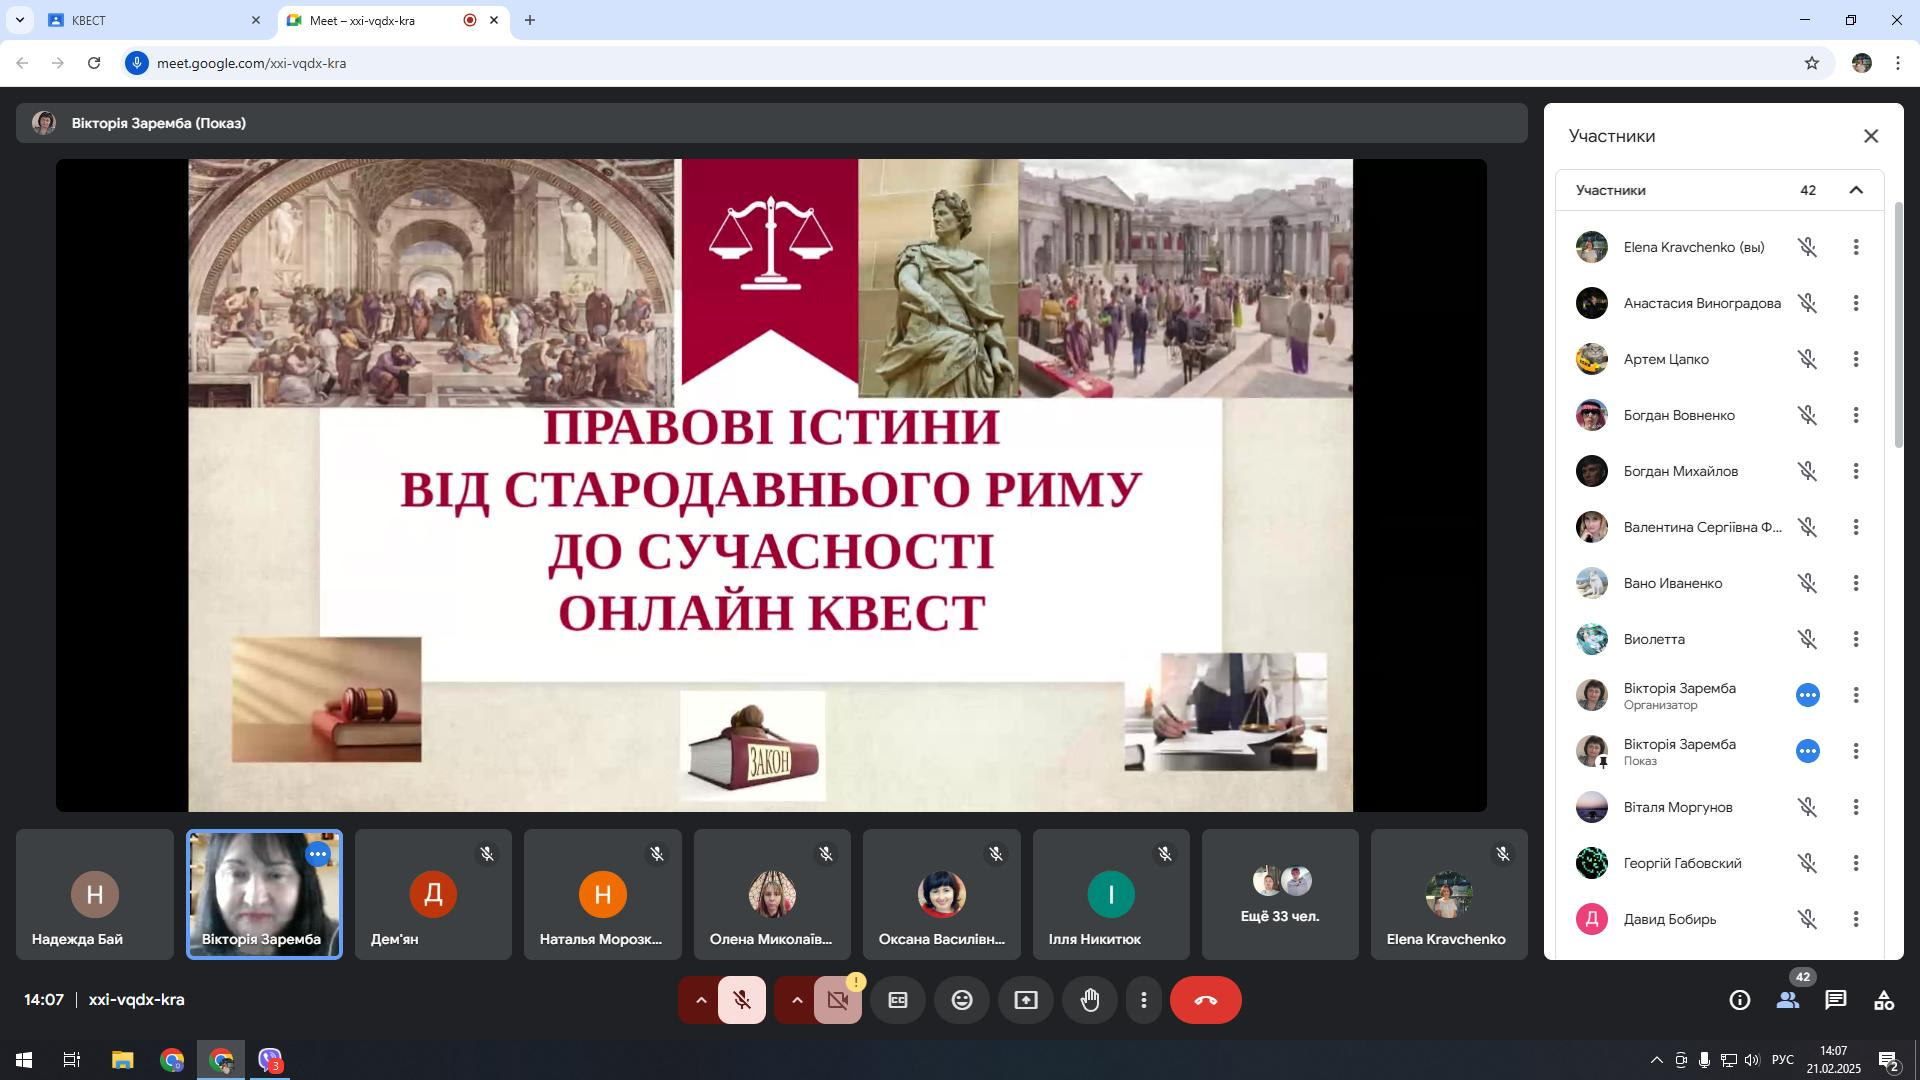The width and height of the screenshot is (1920, 1080).
Task: Toggle the camera on/off button
Action: tap(838, 1000)
